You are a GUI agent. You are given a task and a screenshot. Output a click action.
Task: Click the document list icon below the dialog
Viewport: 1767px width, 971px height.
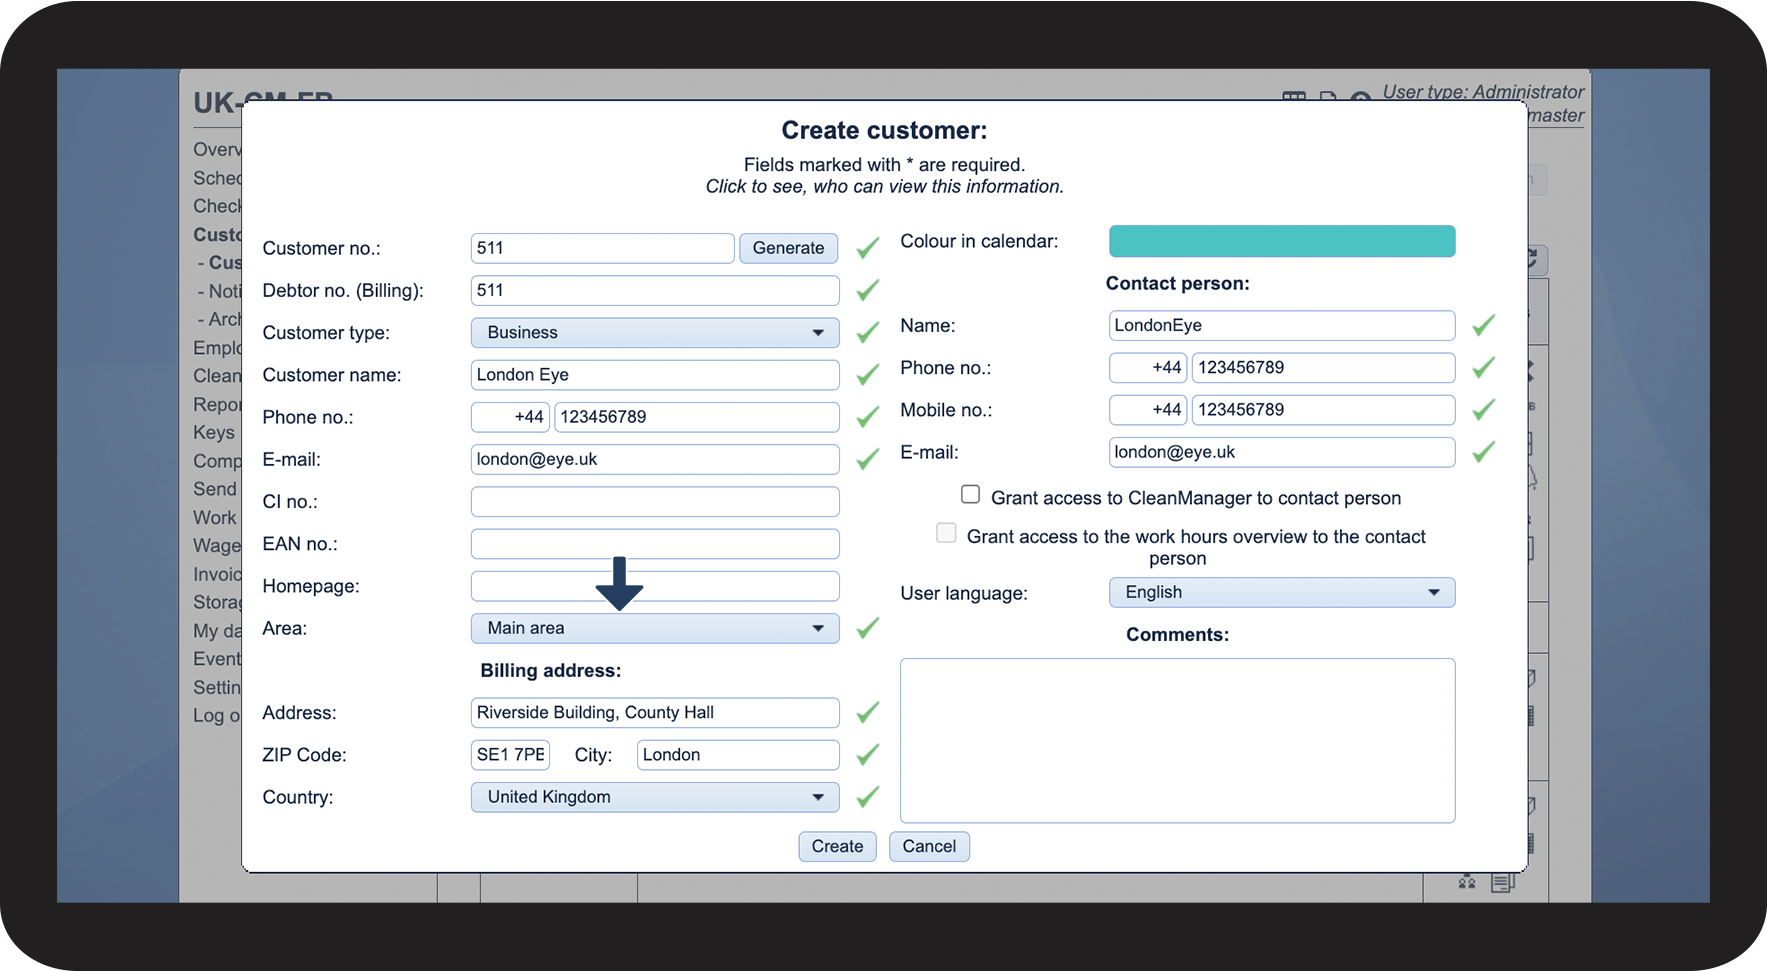click(1502, 882)
